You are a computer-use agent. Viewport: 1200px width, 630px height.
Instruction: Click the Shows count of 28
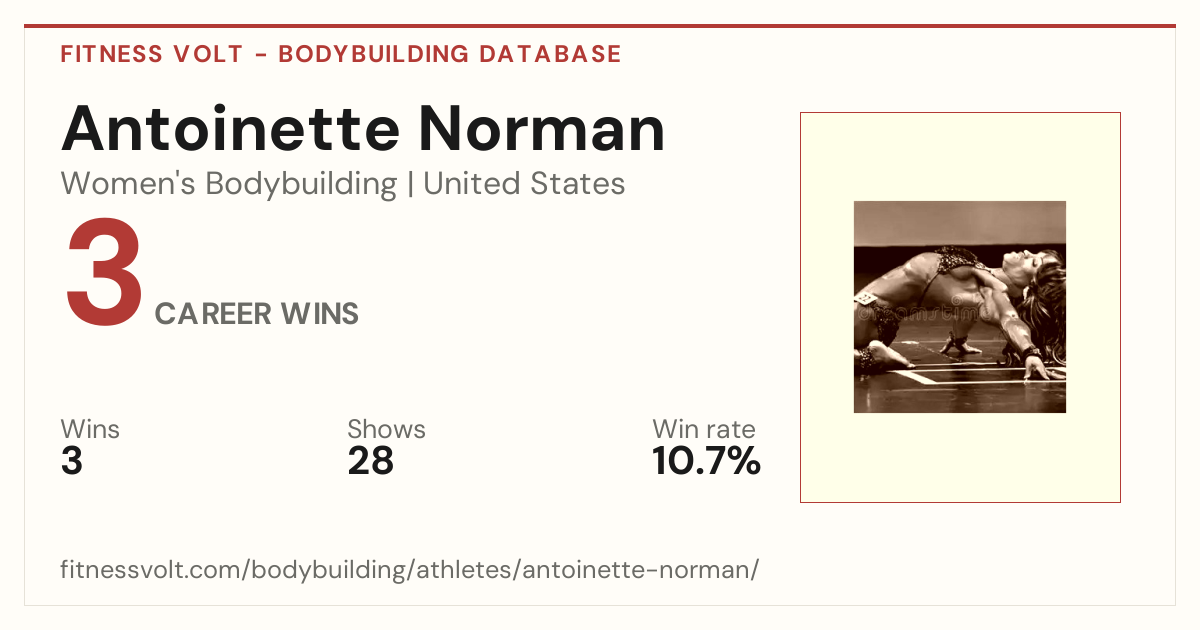point(371,461)
